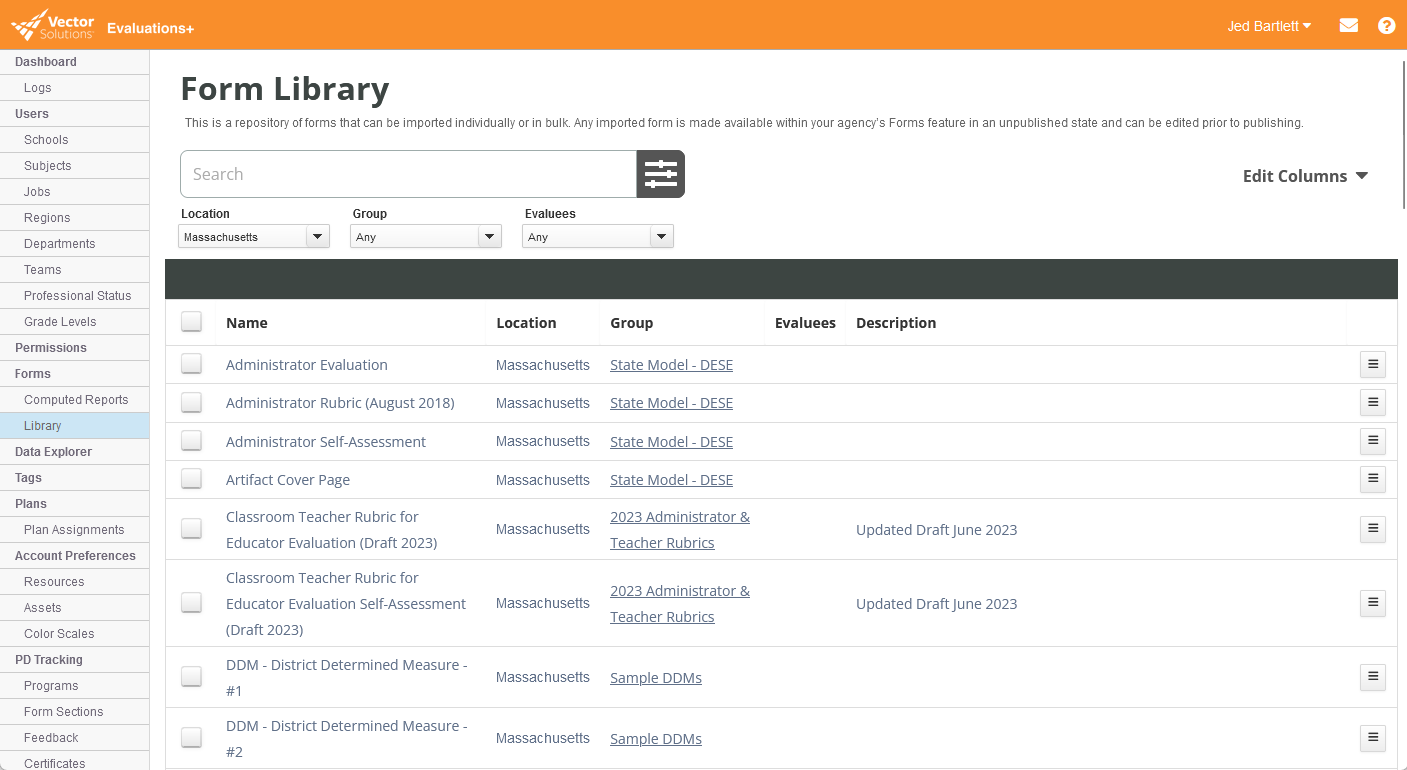Screen dimensions: 1407x770
Task: Expand the Edit Columns menu
Action: 1304,176
